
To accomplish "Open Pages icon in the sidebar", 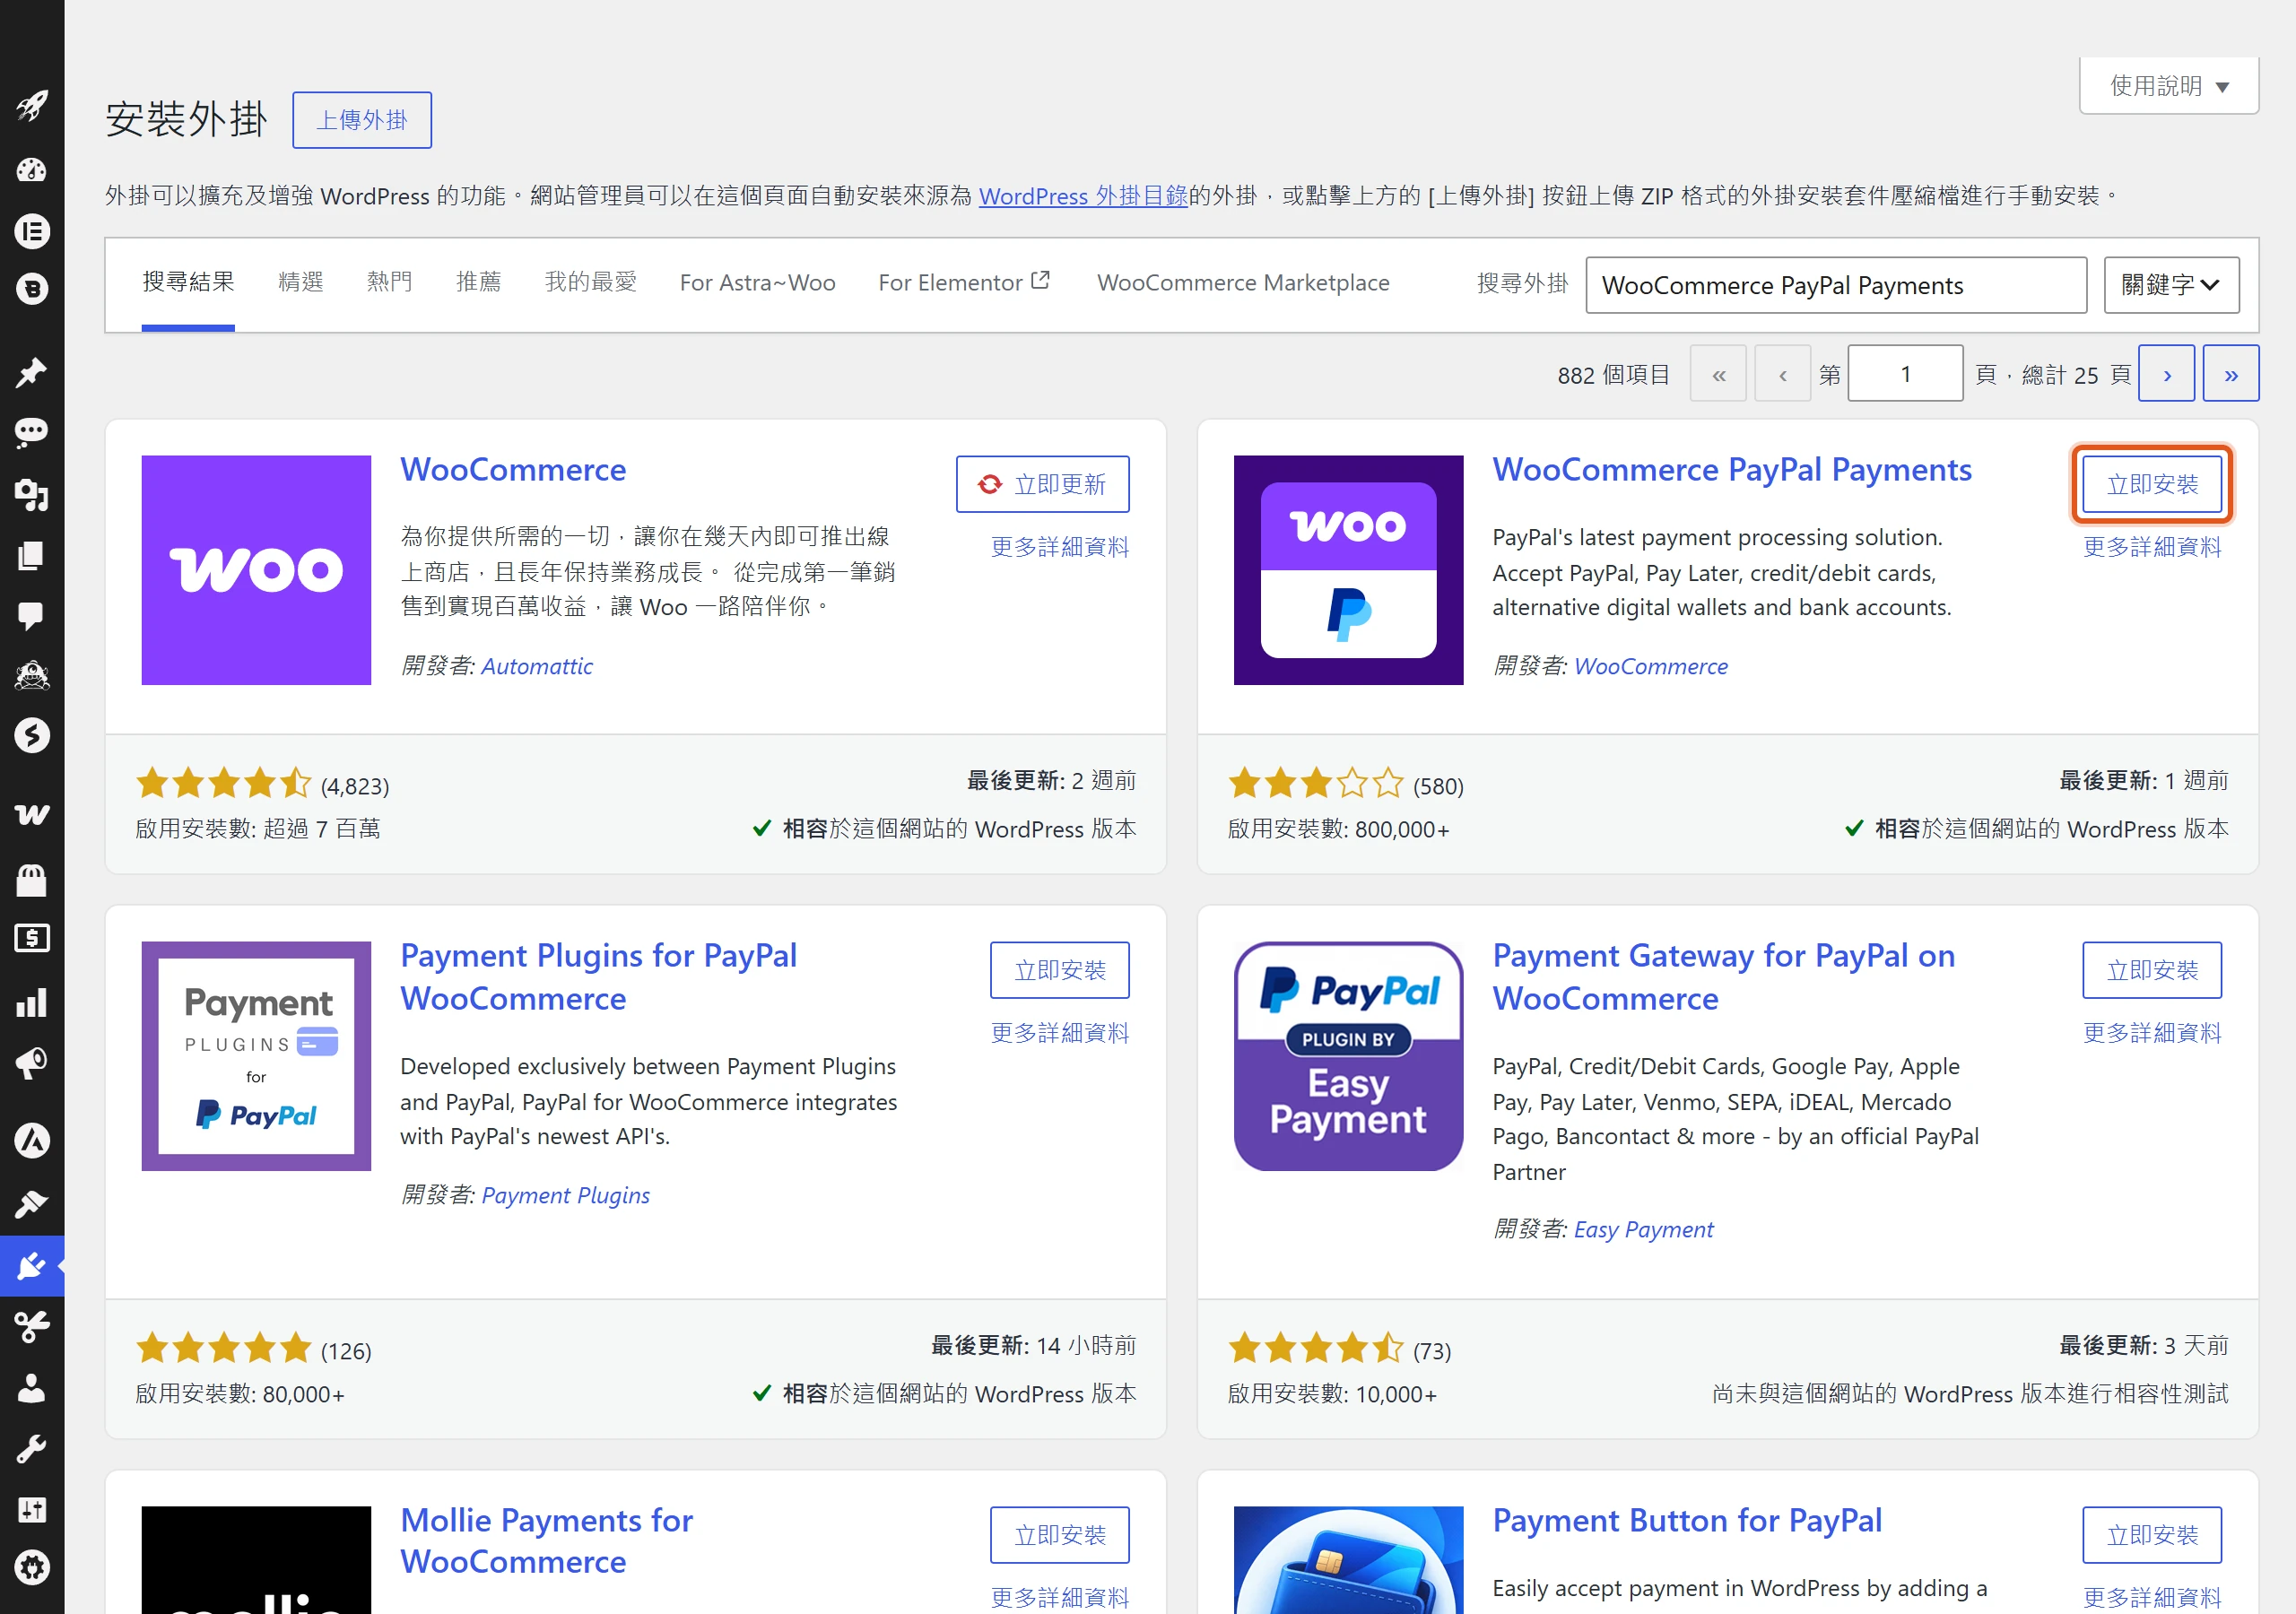I will click(32, 556).
